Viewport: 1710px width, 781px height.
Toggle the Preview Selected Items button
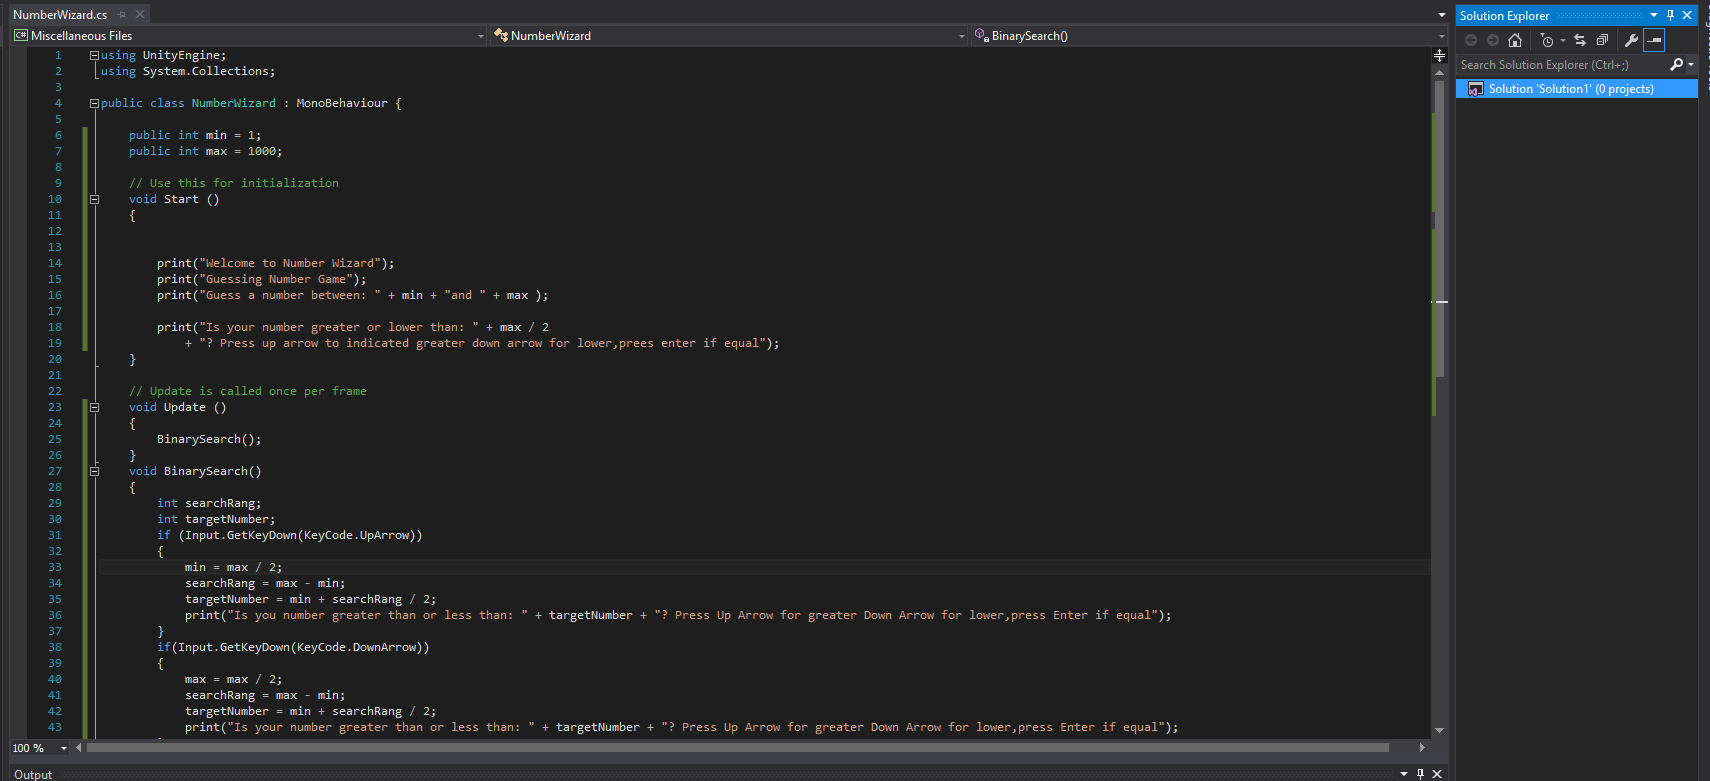(1654, 40)
